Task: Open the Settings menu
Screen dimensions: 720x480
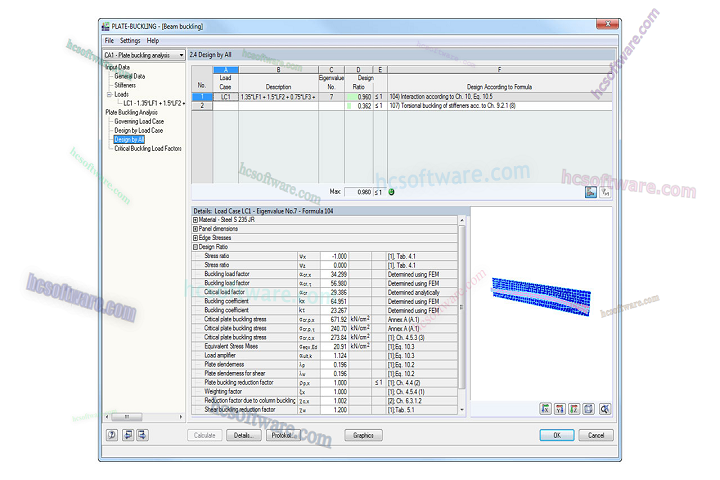Action: click(x=130, y=40)
